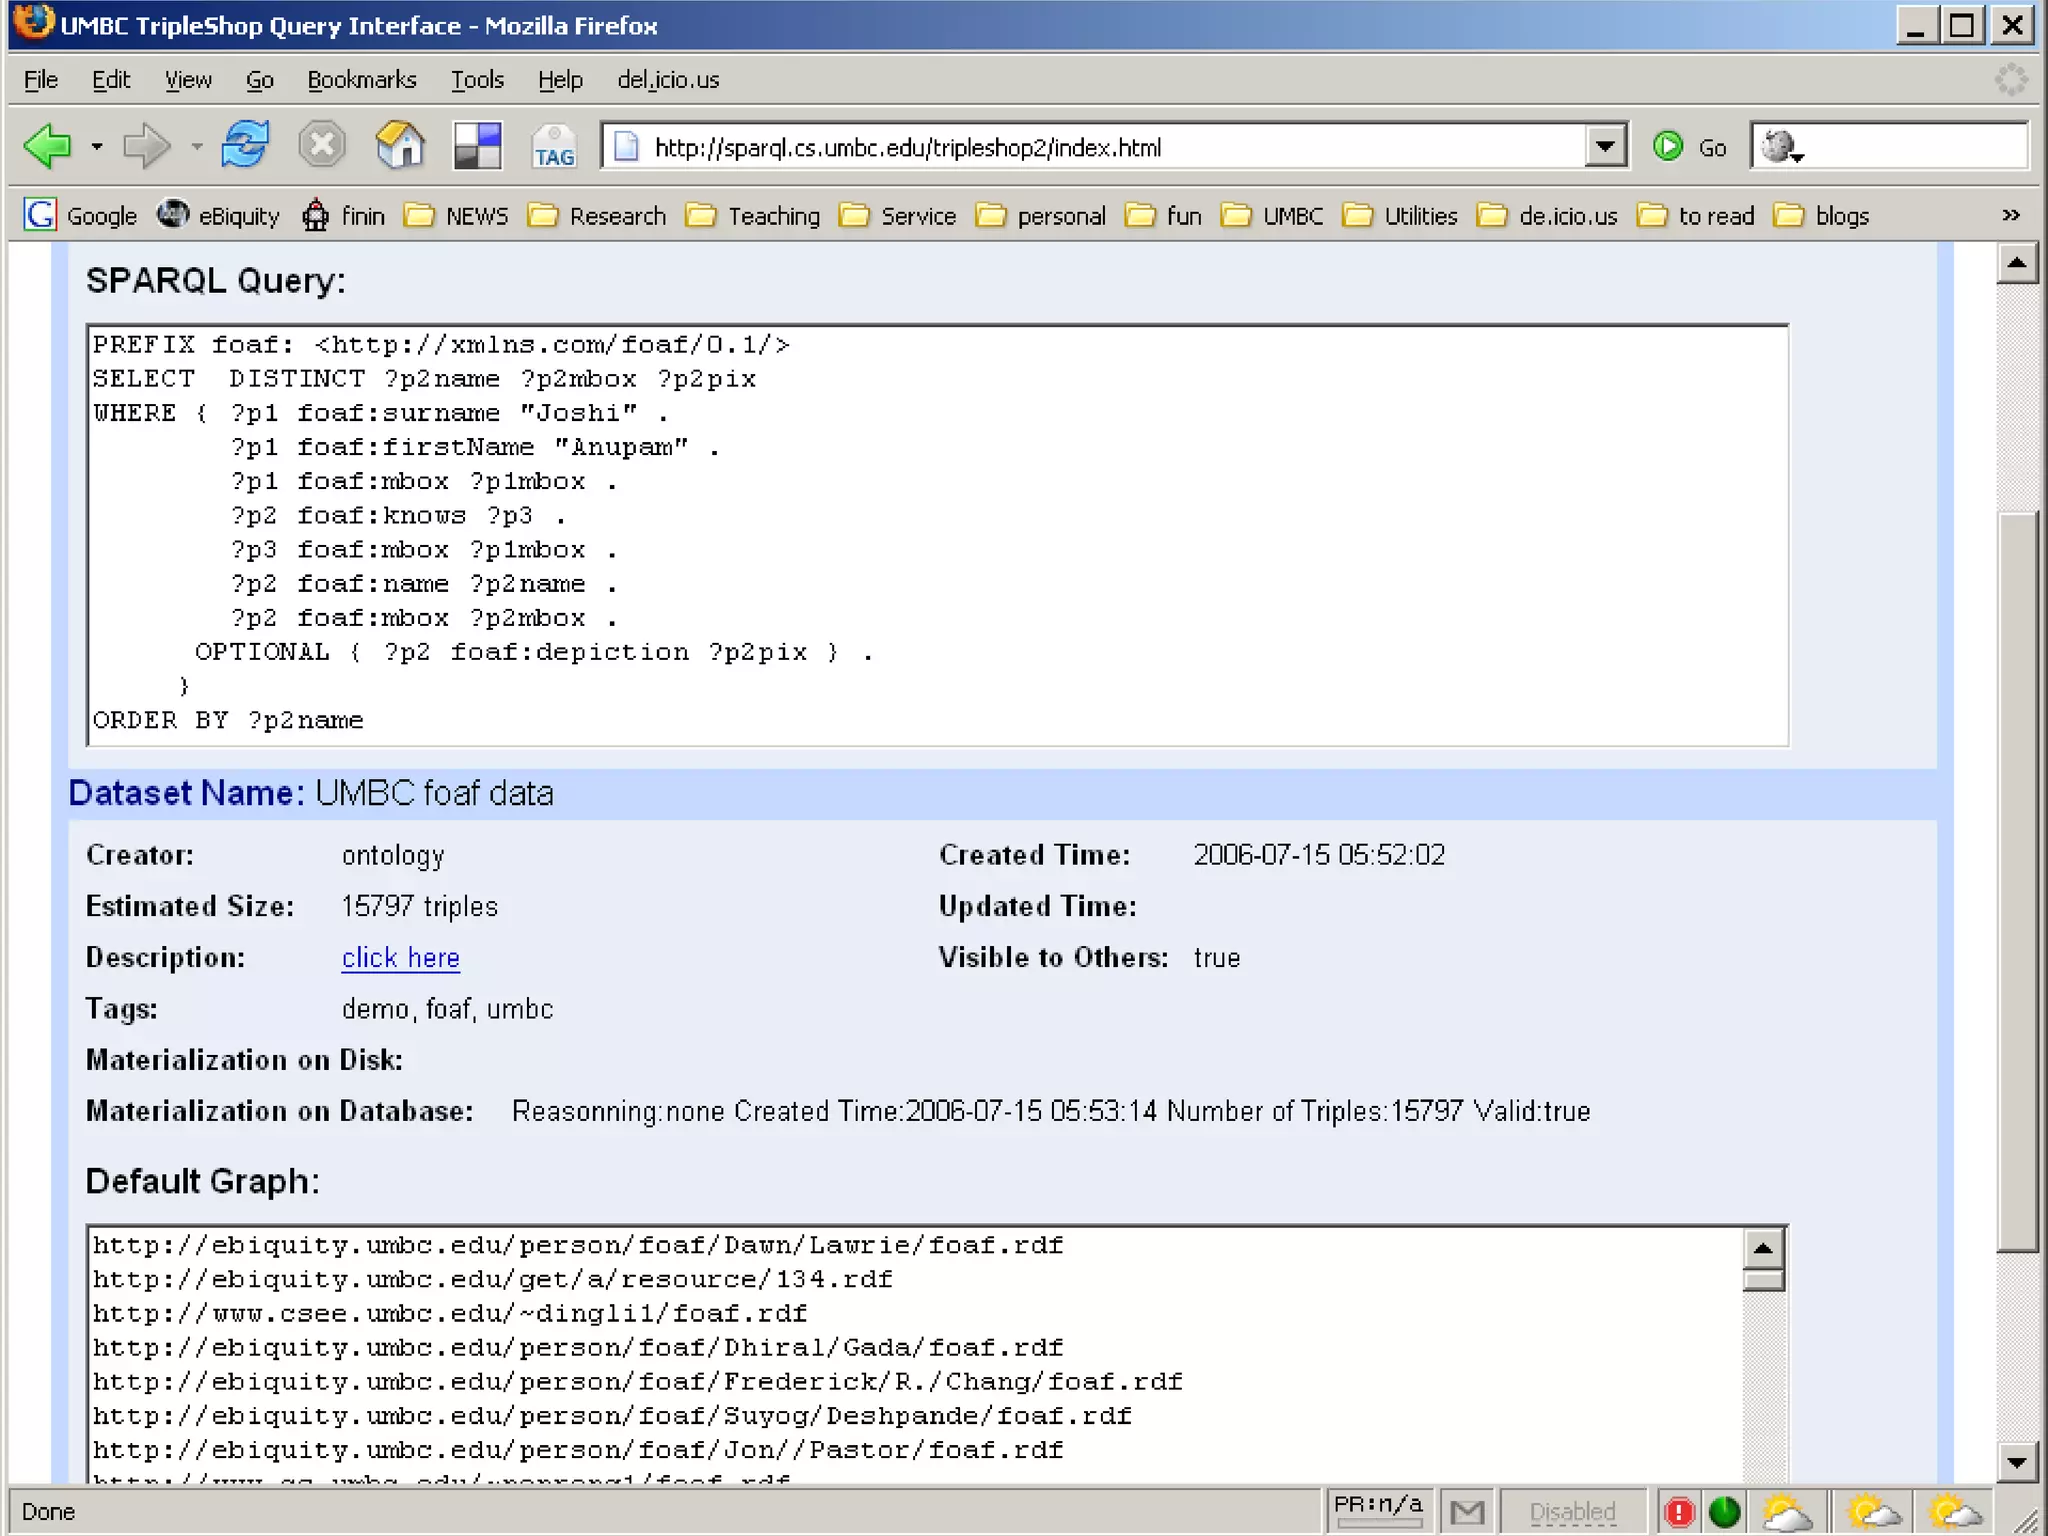The width and height of the screenshot is (2048, 1536).
Task: Click the red alert status bar icon
Action: point(1679,1511)
